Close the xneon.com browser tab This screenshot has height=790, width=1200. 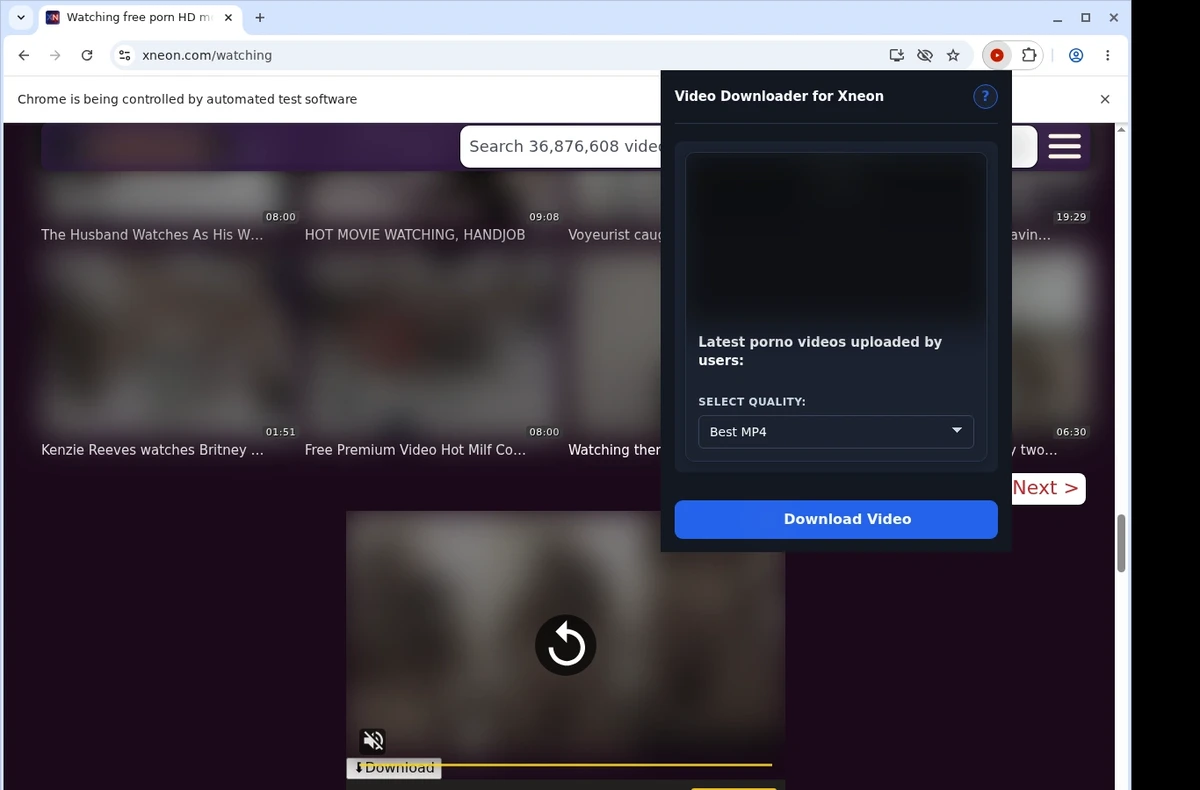(229, 17)
